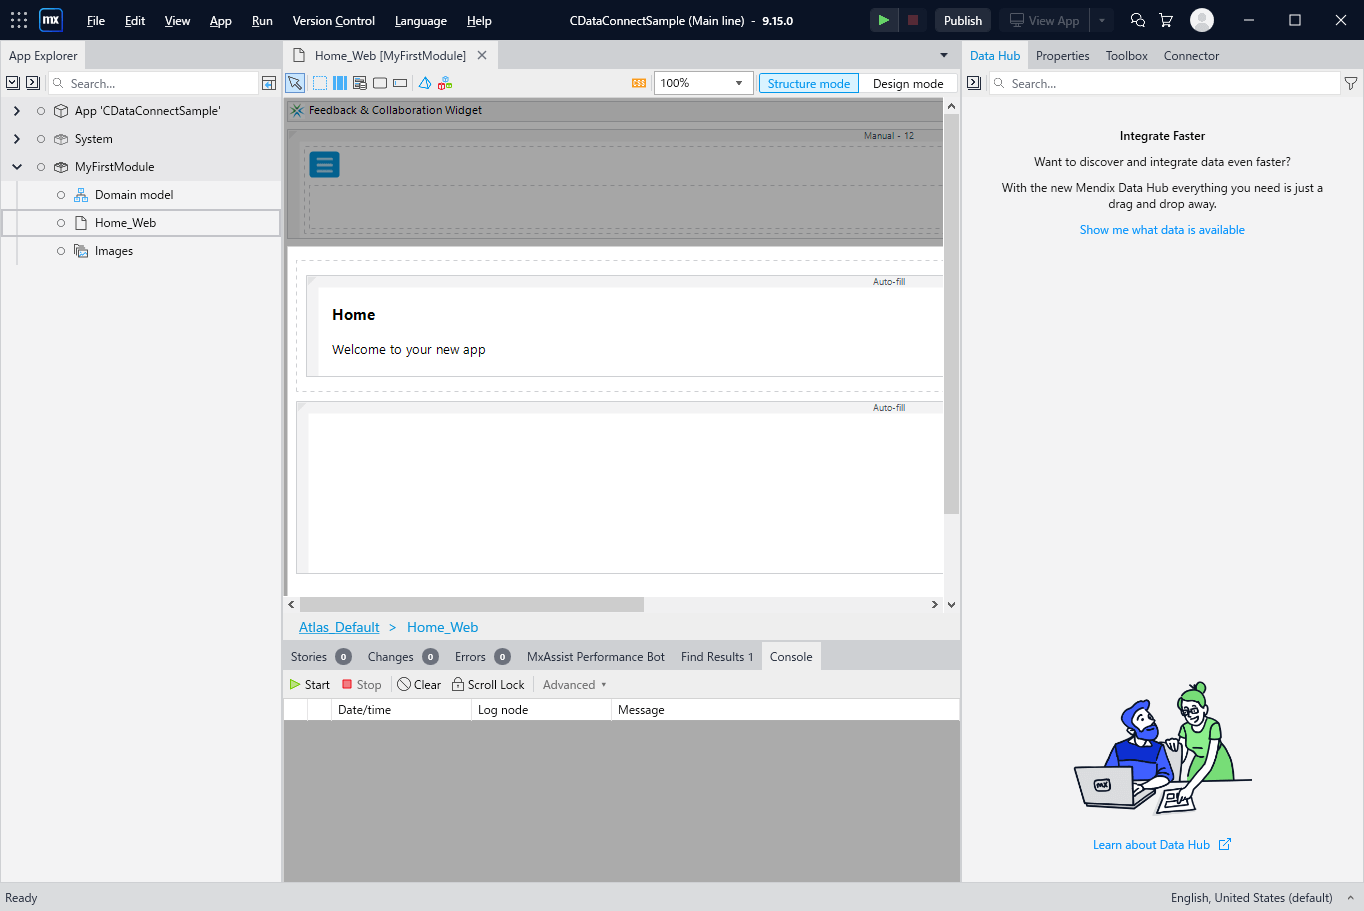1364x911 pixels.
Task: Switch editor to Structure mode
Action: (x=809, y=84)
